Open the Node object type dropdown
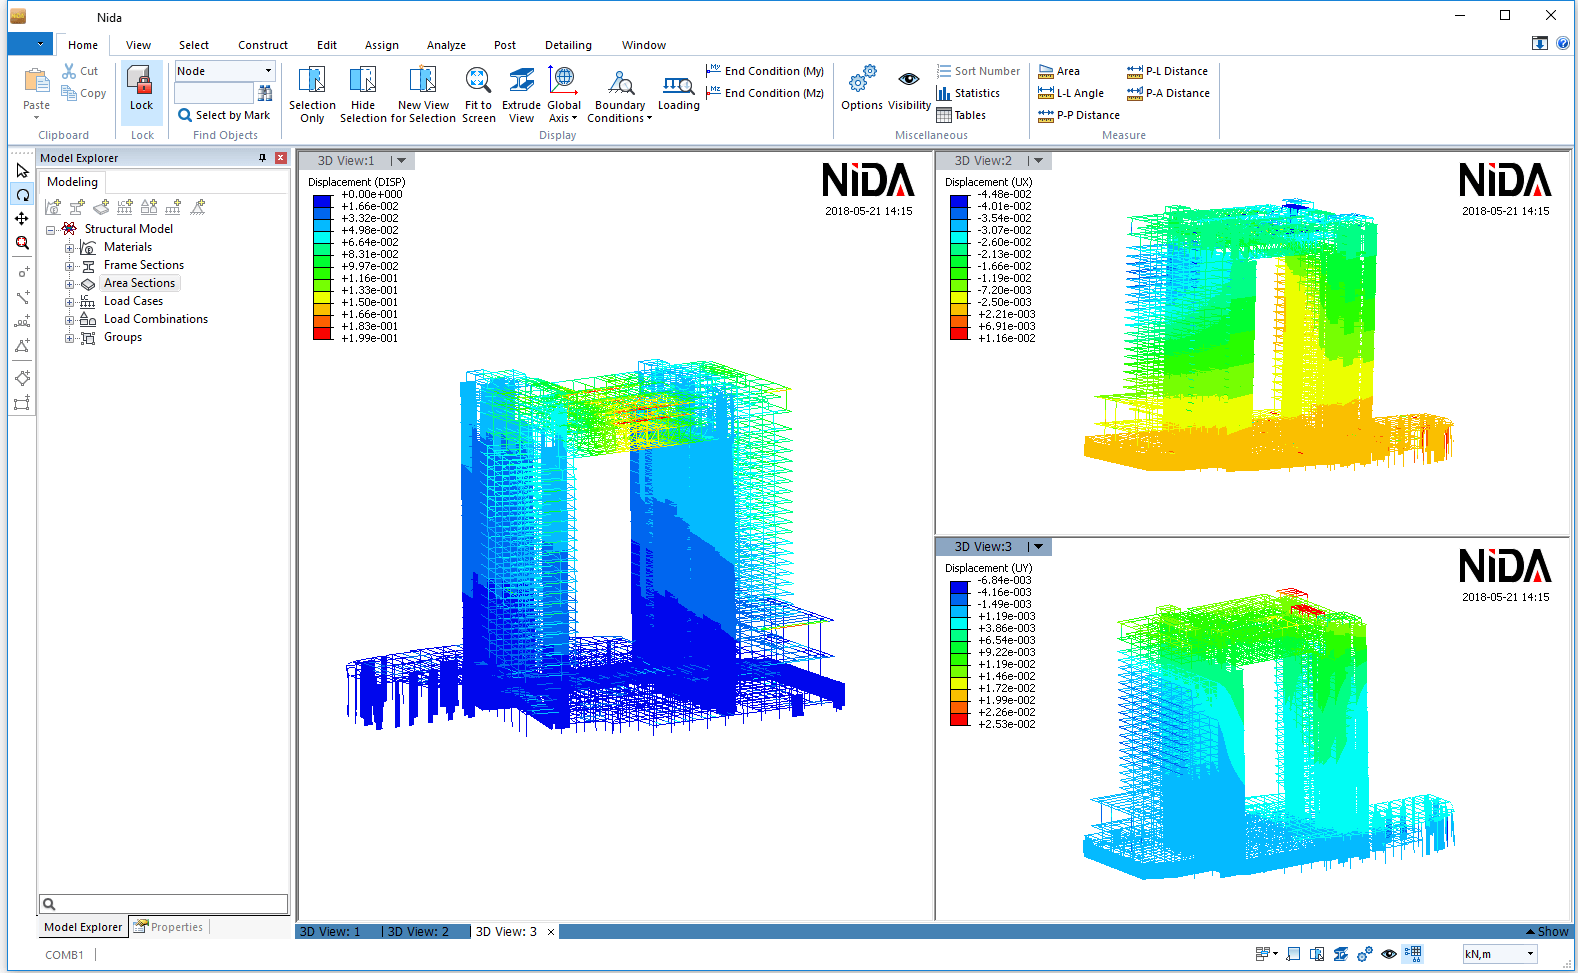The height and width of the screenshot is (973, 1578). coord(268,71)
